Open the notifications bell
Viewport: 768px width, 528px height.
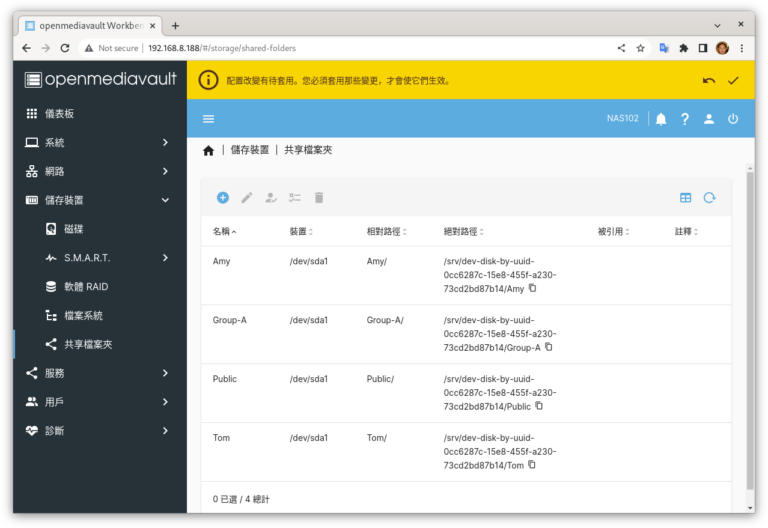661,119
